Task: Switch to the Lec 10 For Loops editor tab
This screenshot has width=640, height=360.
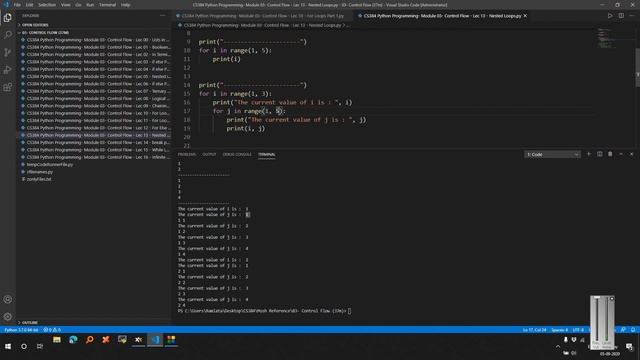Action: point(263,16)
